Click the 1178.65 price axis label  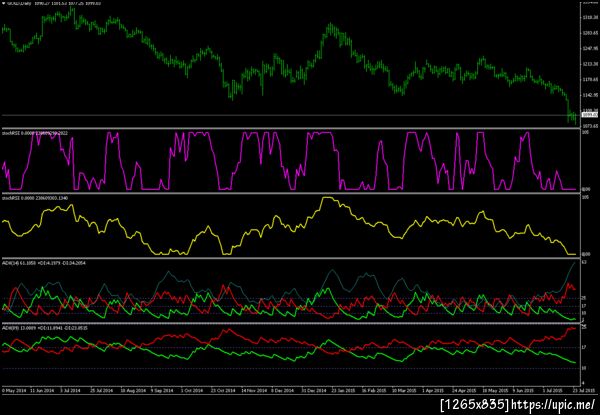[590, 80]
